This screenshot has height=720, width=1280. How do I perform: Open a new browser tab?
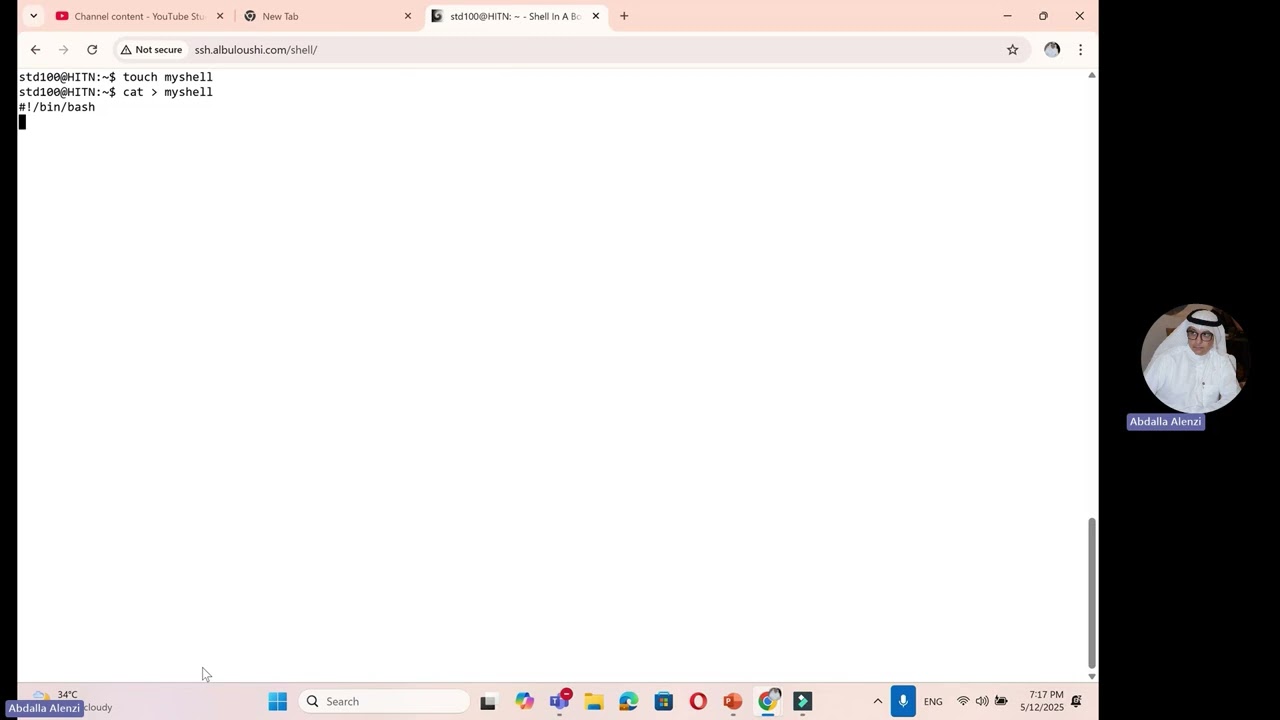(624, 16)
